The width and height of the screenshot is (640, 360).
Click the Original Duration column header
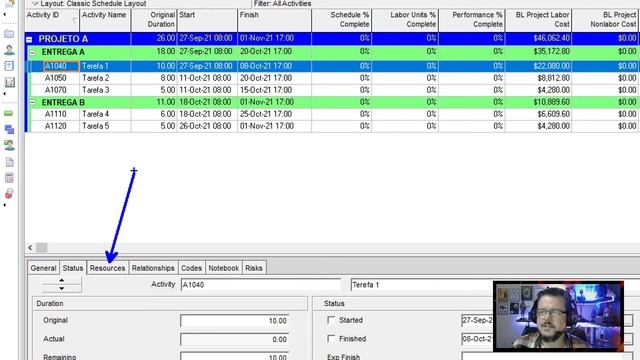tap(154, 20)
